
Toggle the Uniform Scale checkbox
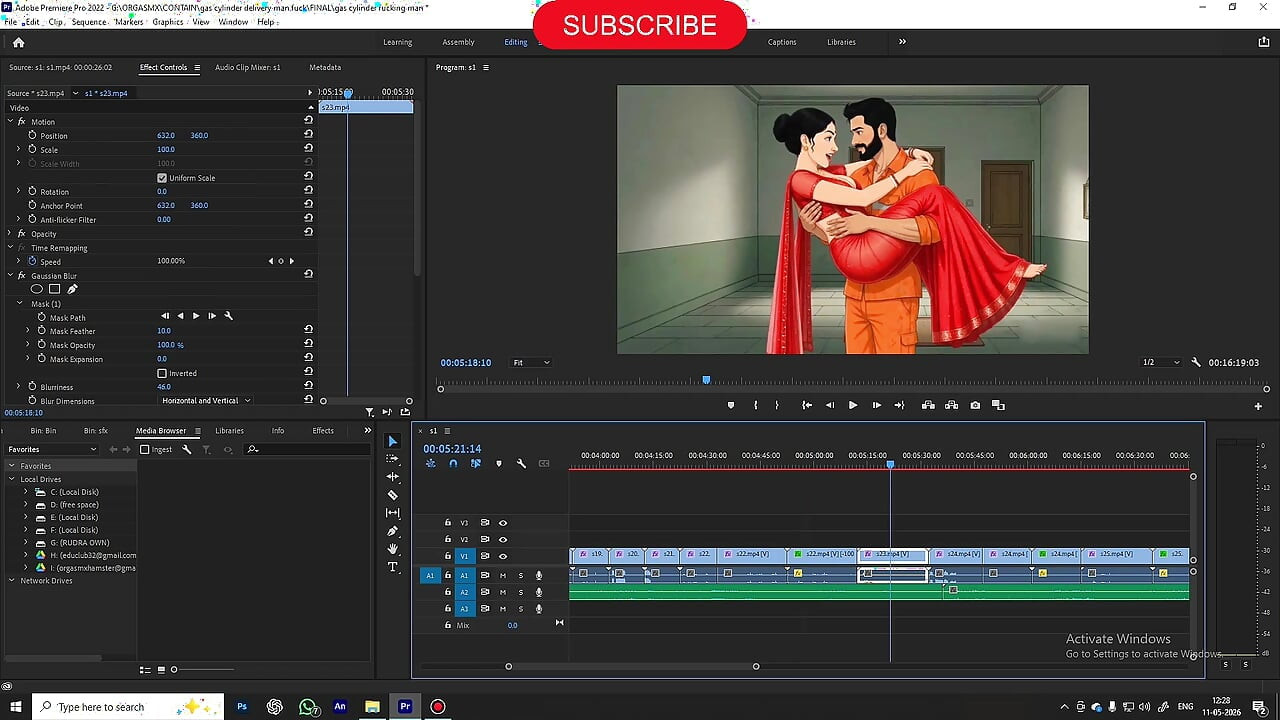tap(162, 178)
